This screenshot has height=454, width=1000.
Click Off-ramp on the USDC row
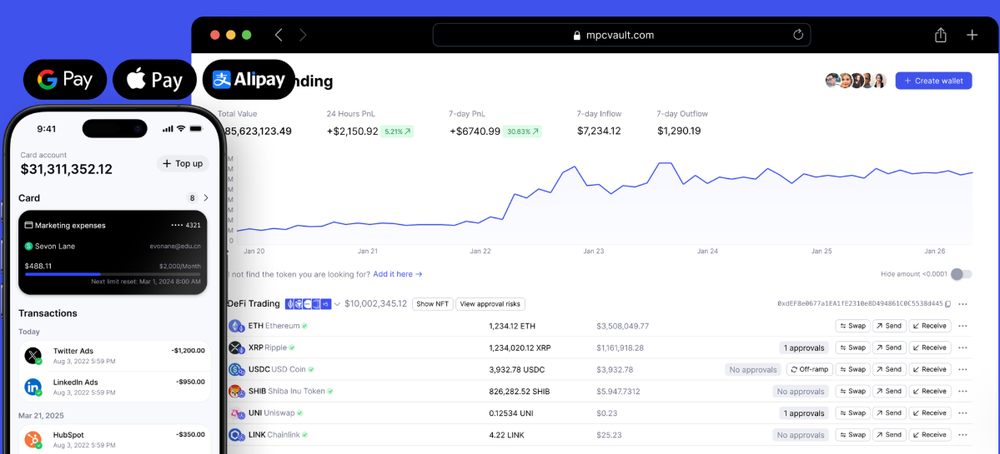pyautogui.click(x=809, y=369)
